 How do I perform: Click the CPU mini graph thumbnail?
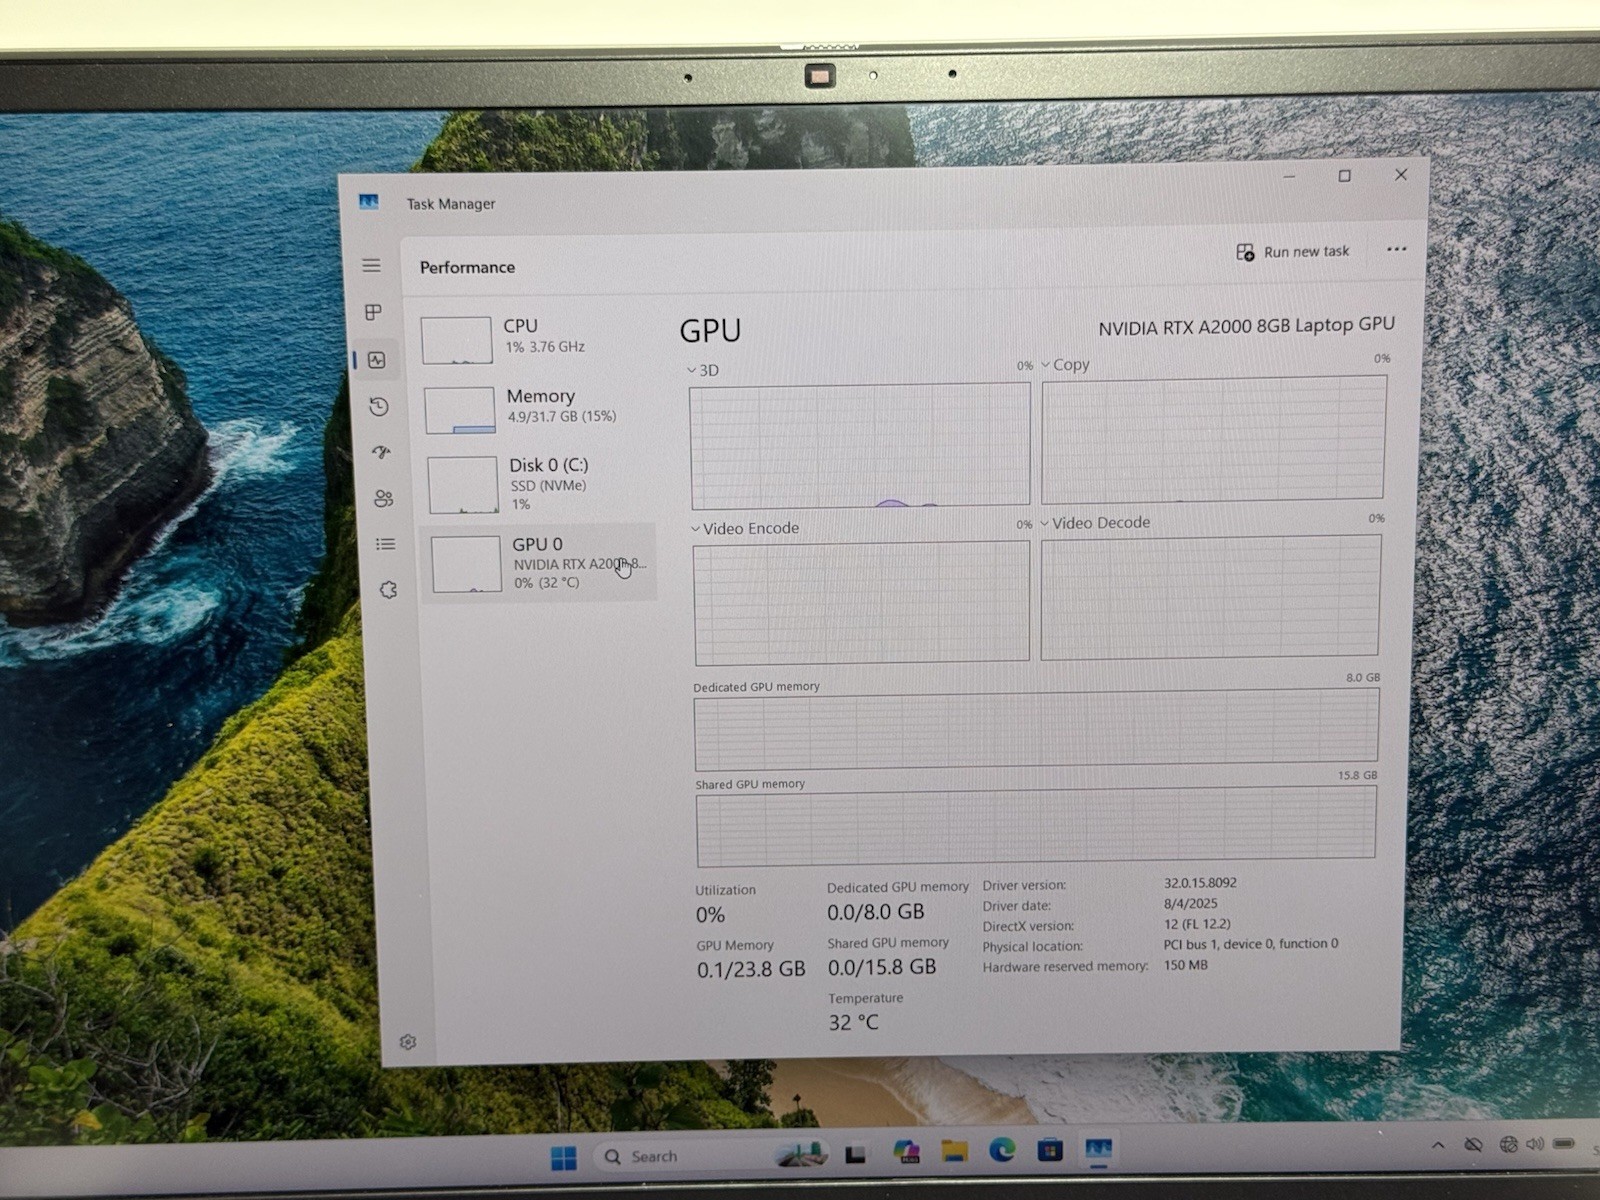coord(456,340)
